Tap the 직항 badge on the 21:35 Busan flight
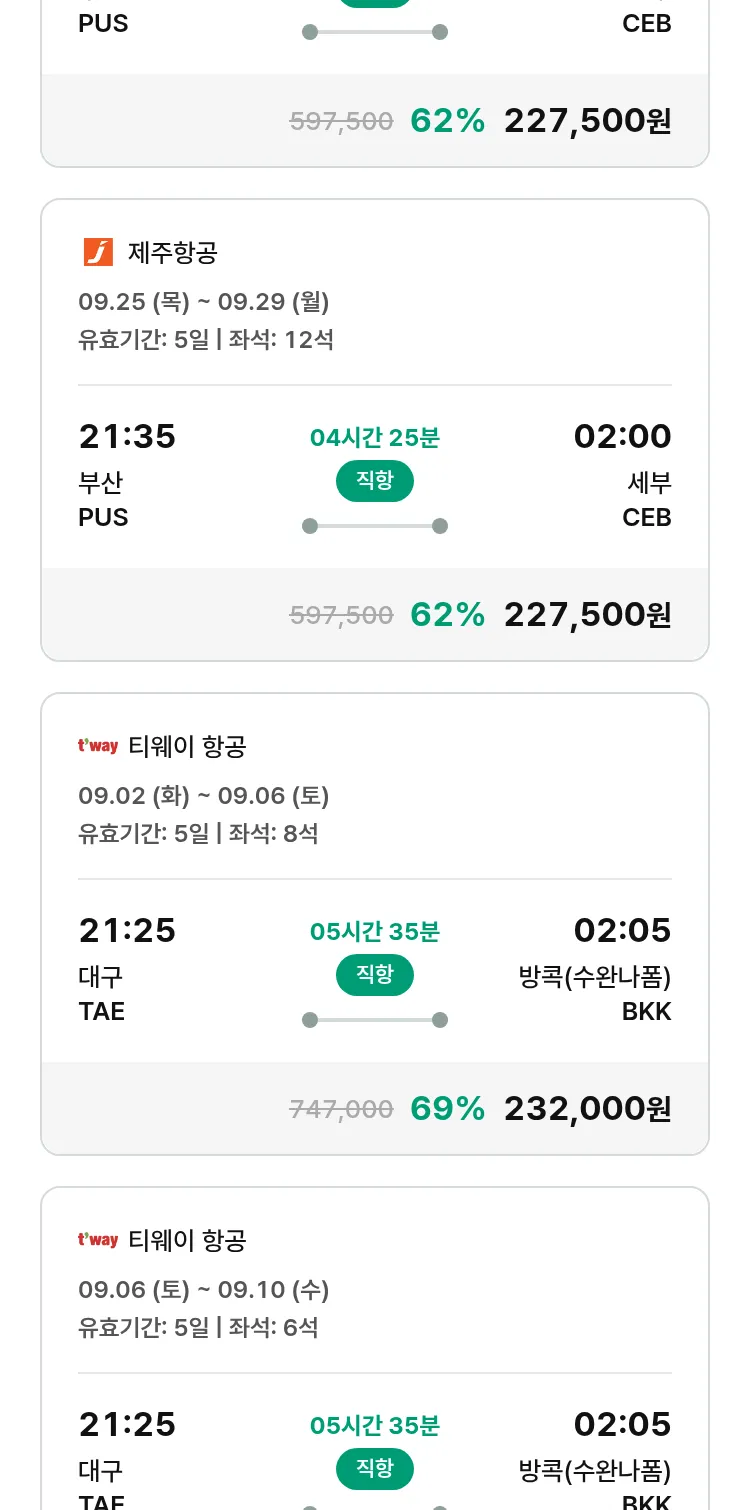 coord(374,481)
